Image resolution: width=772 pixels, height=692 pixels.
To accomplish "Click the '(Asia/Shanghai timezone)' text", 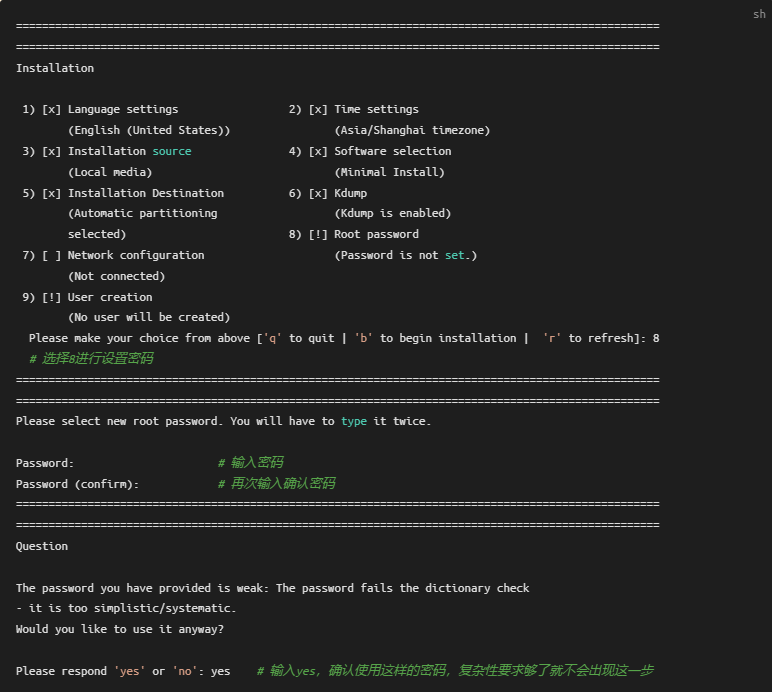I will point(412,130).
